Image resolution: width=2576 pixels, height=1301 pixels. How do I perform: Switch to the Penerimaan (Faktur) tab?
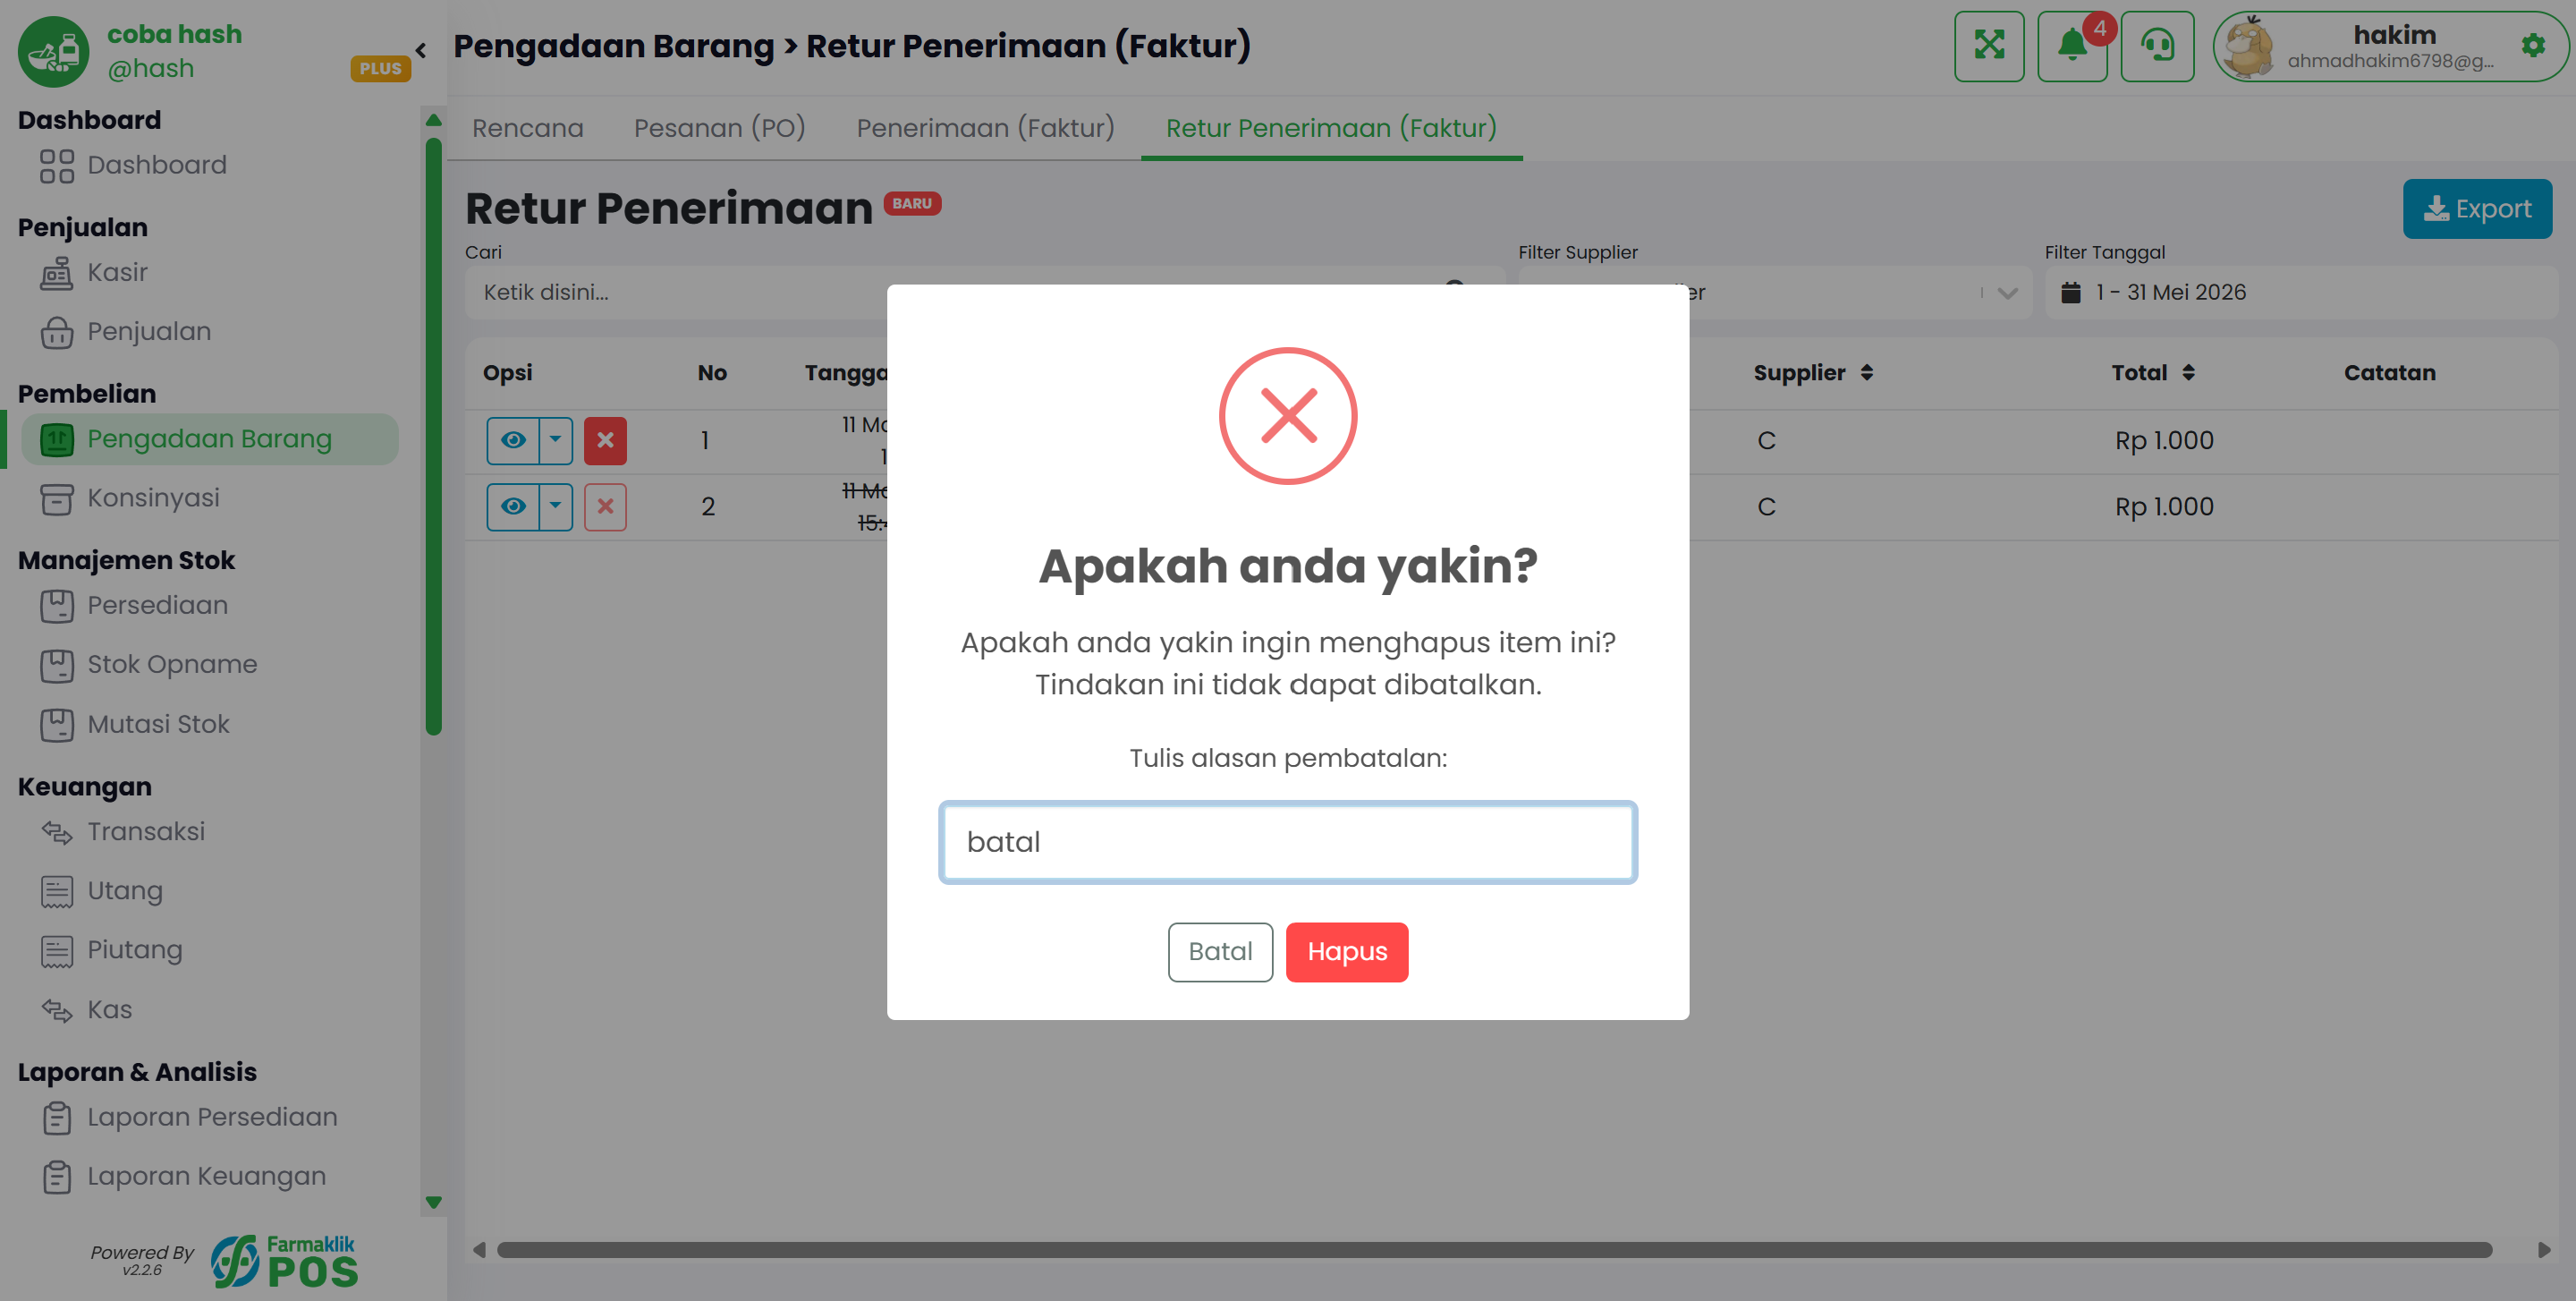[x=985, y=128]
